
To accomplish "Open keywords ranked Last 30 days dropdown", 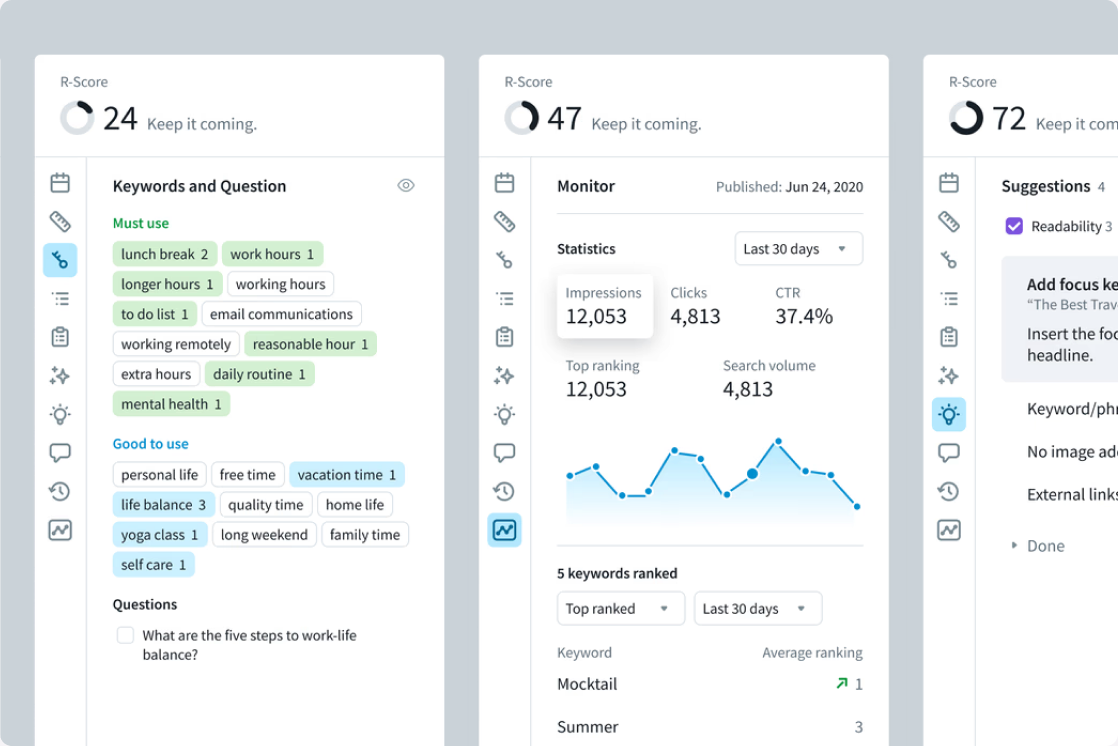I will point(758,608).
